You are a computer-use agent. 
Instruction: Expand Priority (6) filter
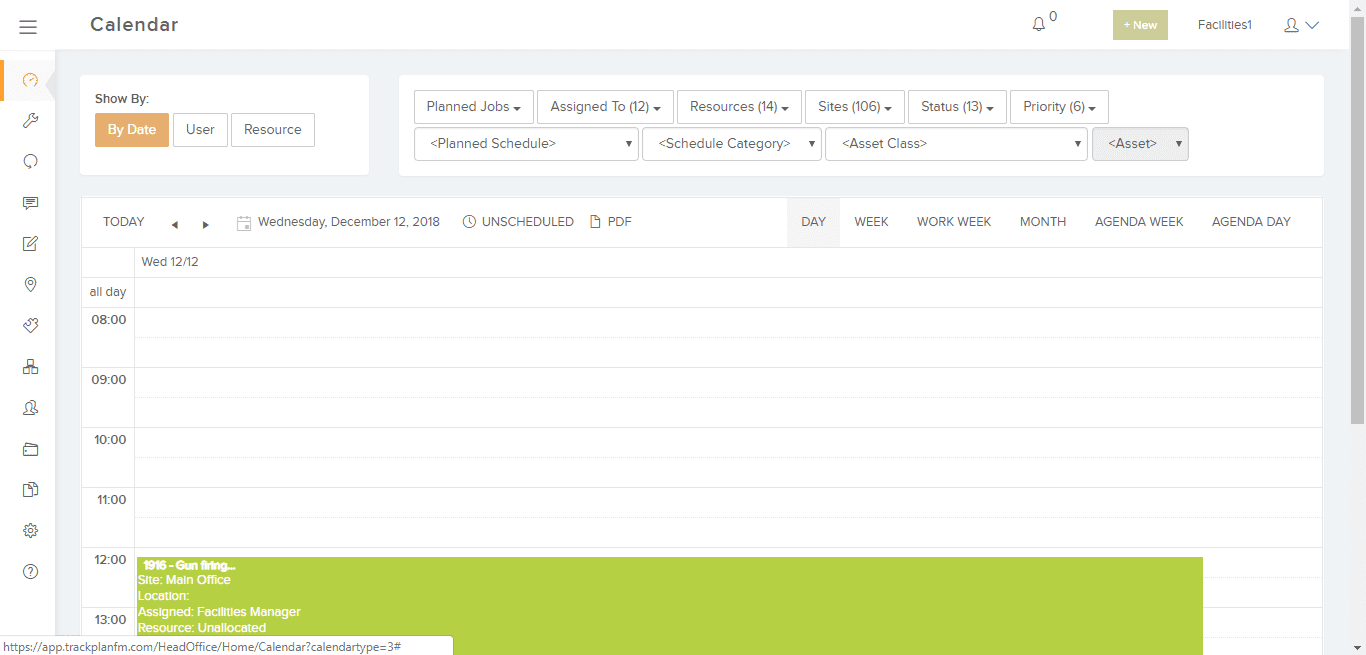1059,107
